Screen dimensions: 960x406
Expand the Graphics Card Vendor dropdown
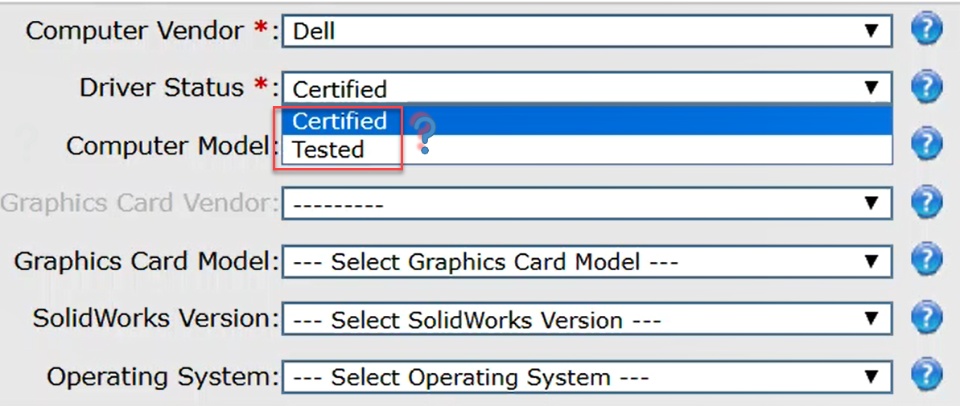(x=586, y=205)
